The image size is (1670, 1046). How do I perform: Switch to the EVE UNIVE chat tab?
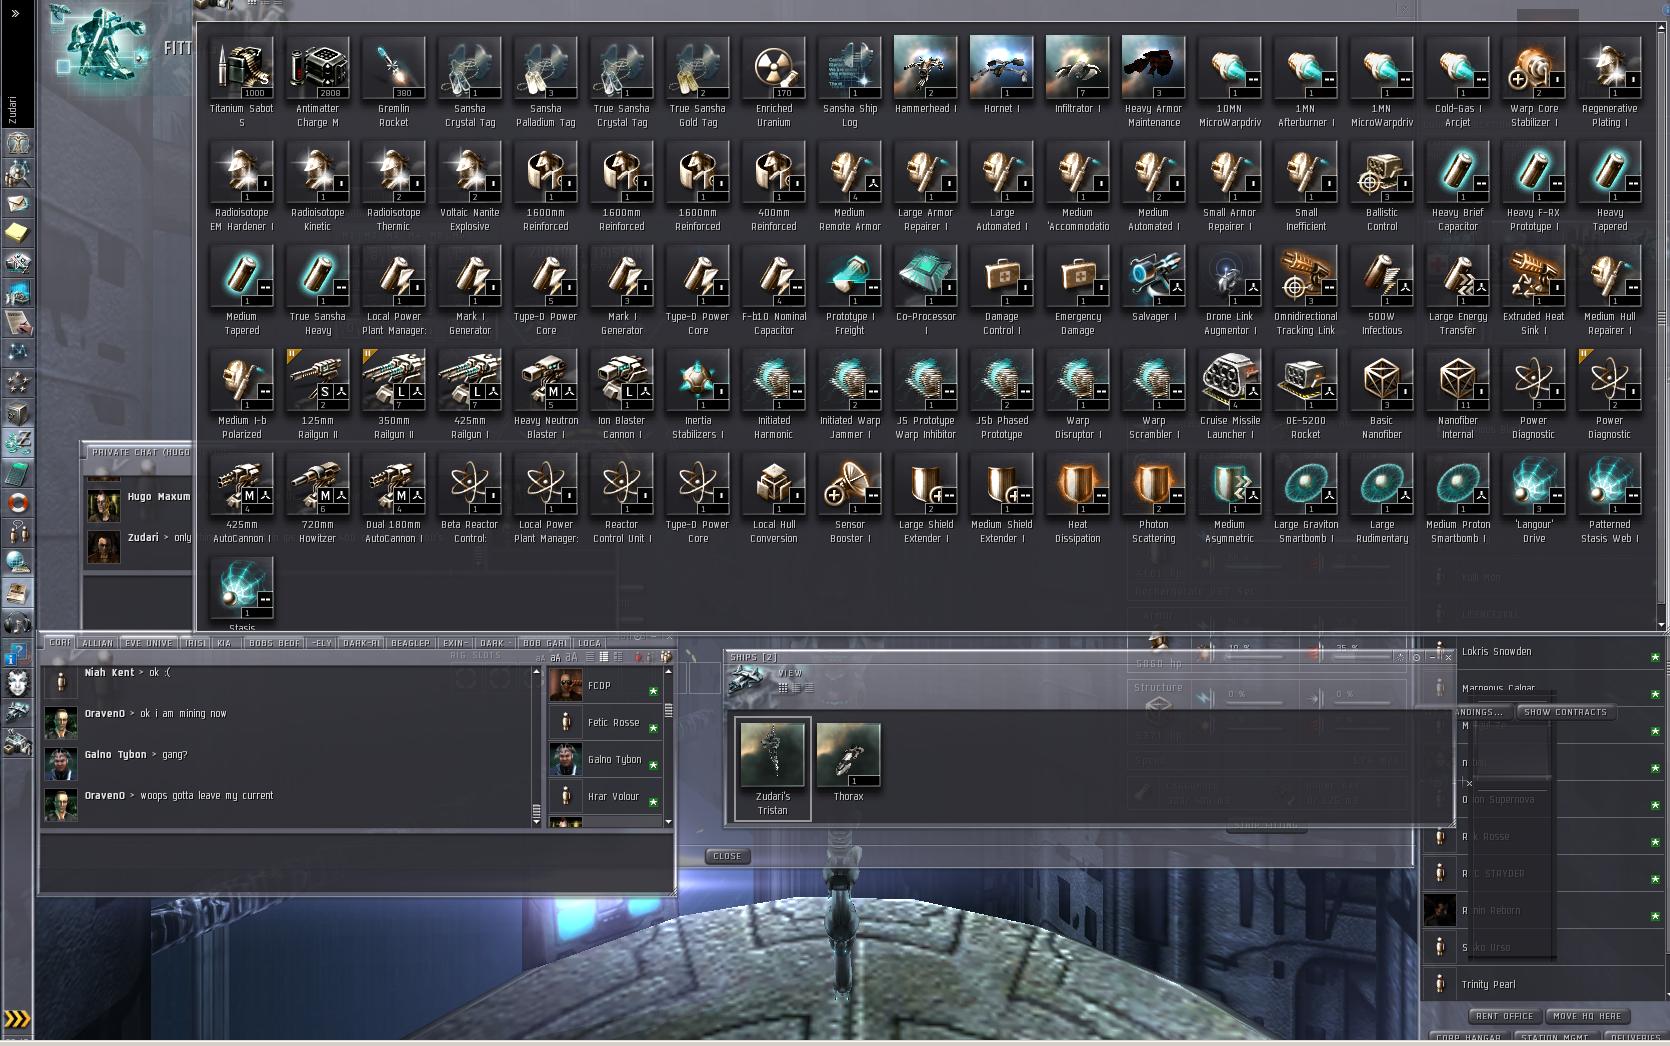(148, 643)
